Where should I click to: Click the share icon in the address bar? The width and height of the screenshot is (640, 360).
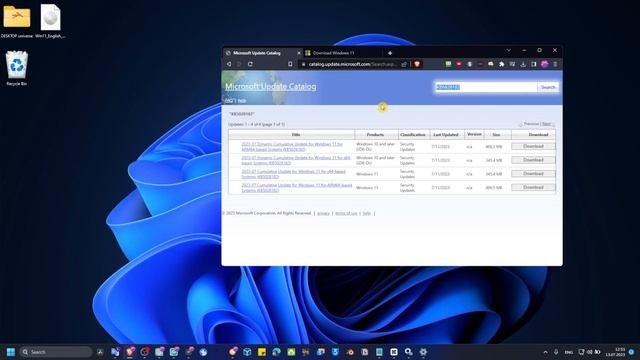[404, 64]
